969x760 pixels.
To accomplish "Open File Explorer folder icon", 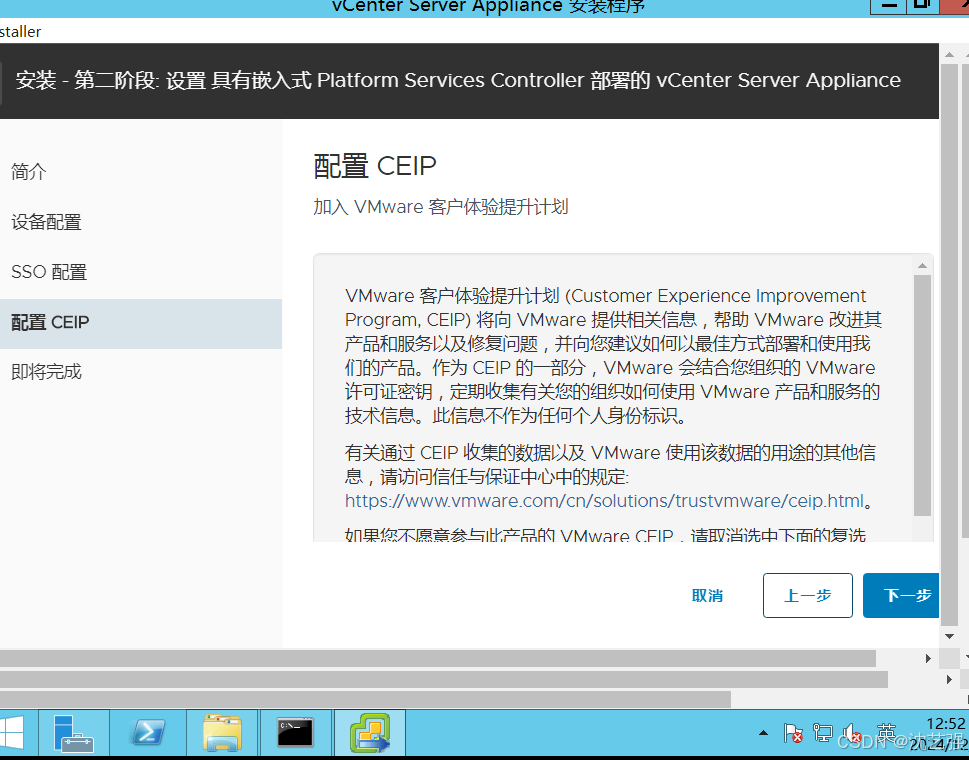I will [222, 733].
